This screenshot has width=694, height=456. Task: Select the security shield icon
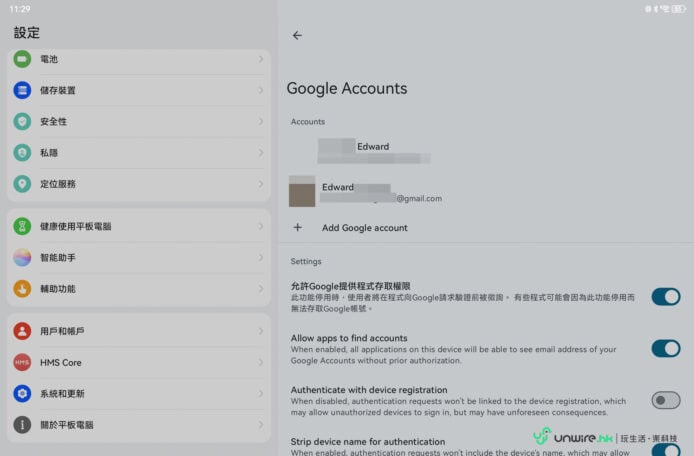tap(22, 121)
